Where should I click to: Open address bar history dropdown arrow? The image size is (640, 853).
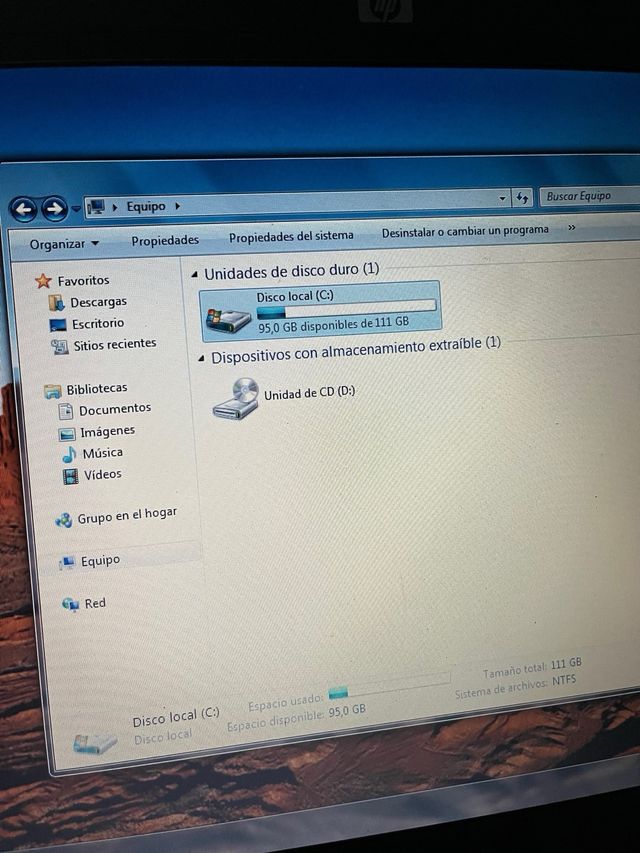point(502,199)
